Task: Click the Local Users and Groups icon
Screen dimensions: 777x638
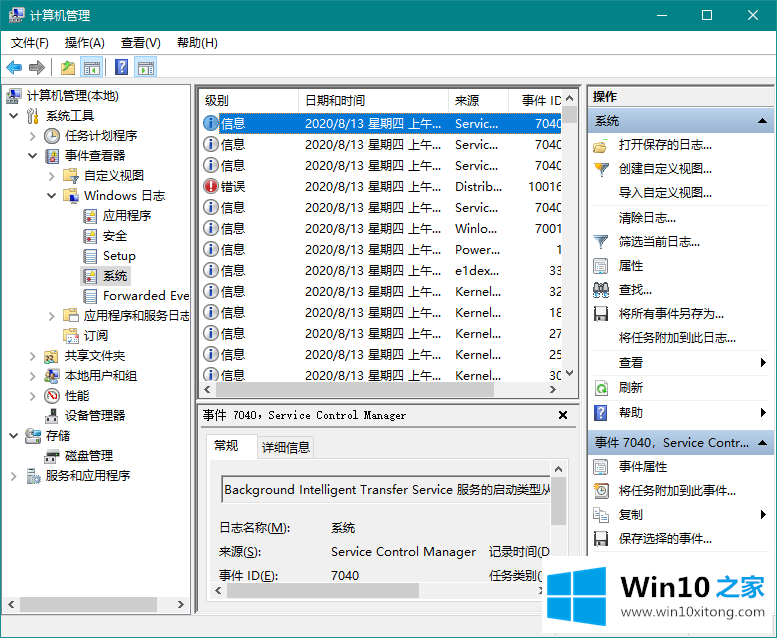Action: click(x=52, y=376)
